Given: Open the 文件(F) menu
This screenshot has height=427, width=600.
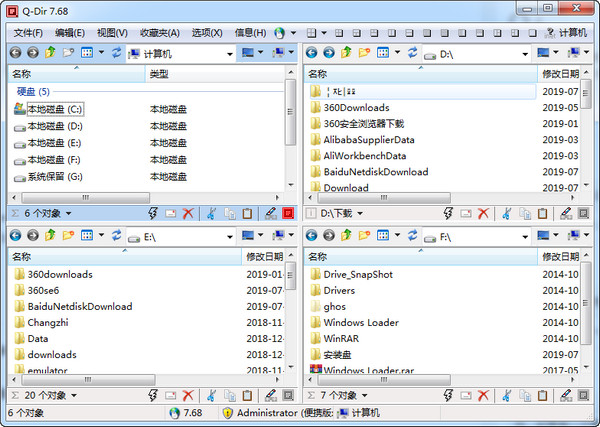Looking at the screenshot, I should pyautogui.click(x=28, y=33).
